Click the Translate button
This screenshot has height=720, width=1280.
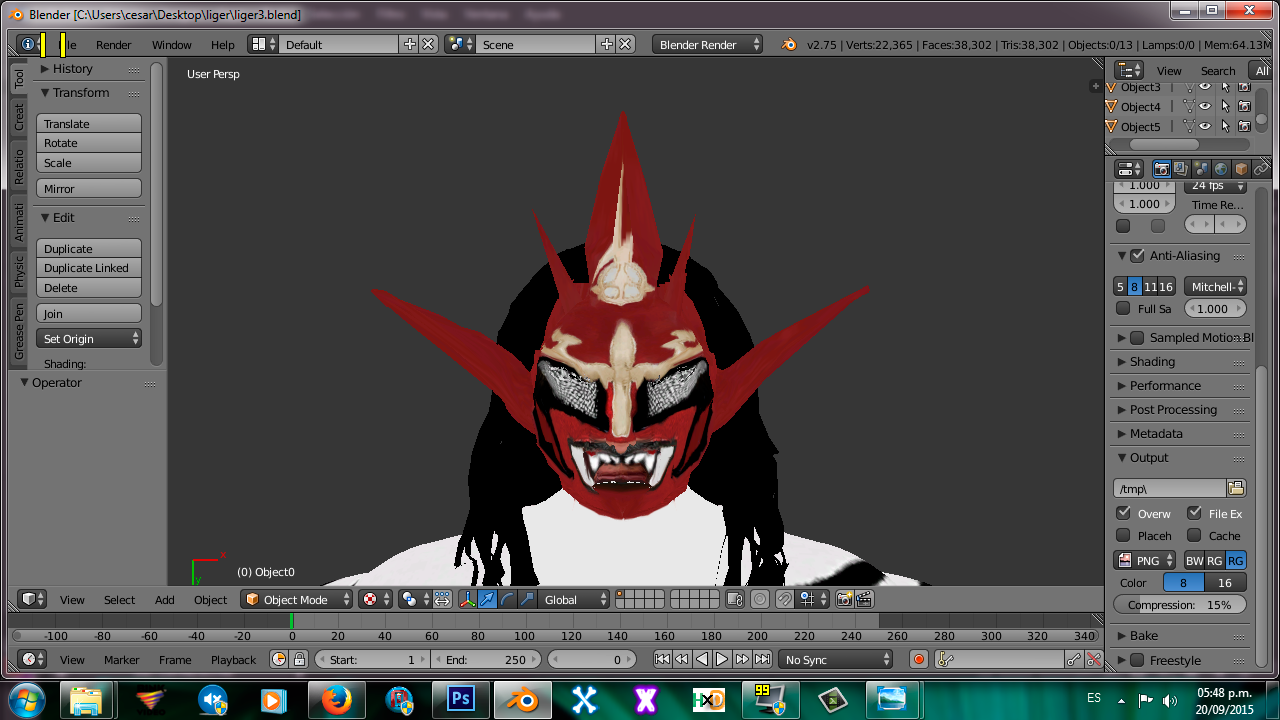point(89,123)
